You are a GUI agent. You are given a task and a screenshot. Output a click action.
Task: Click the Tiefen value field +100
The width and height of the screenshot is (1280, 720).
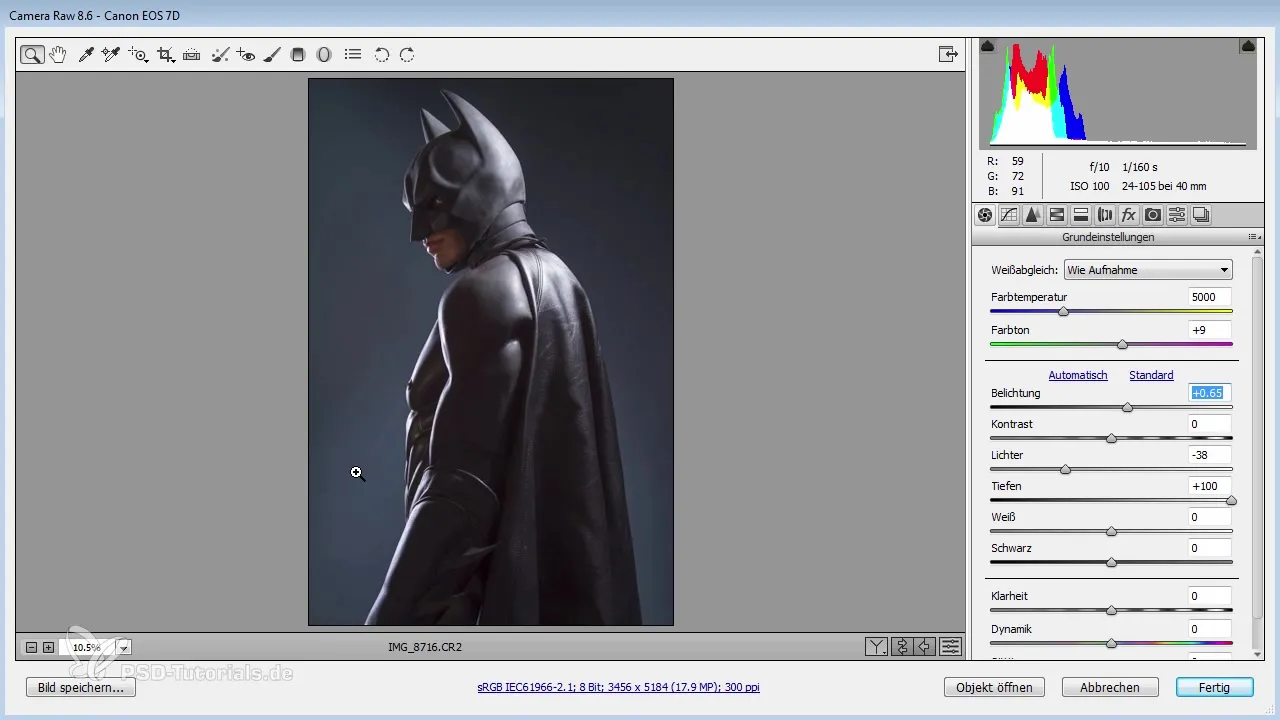[1209, 486]
